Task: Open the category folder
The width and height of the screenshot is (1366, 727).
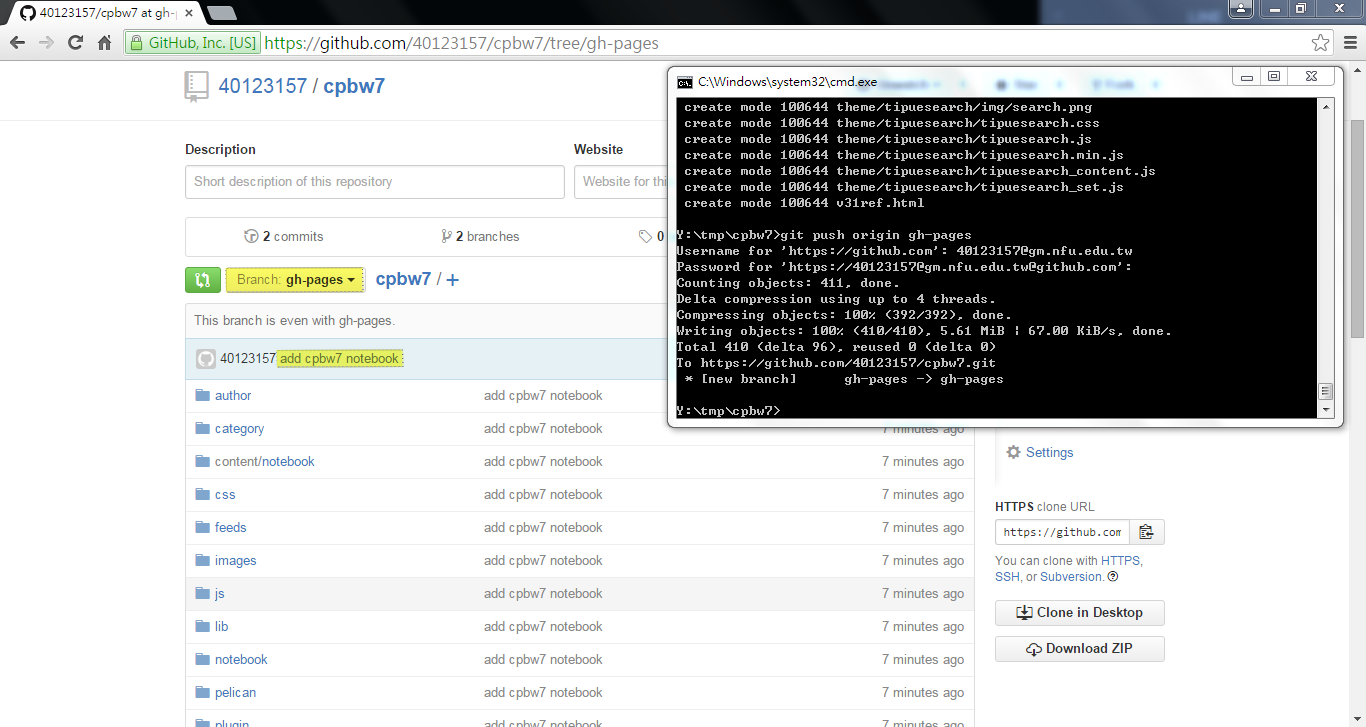Action: [240, 429]
